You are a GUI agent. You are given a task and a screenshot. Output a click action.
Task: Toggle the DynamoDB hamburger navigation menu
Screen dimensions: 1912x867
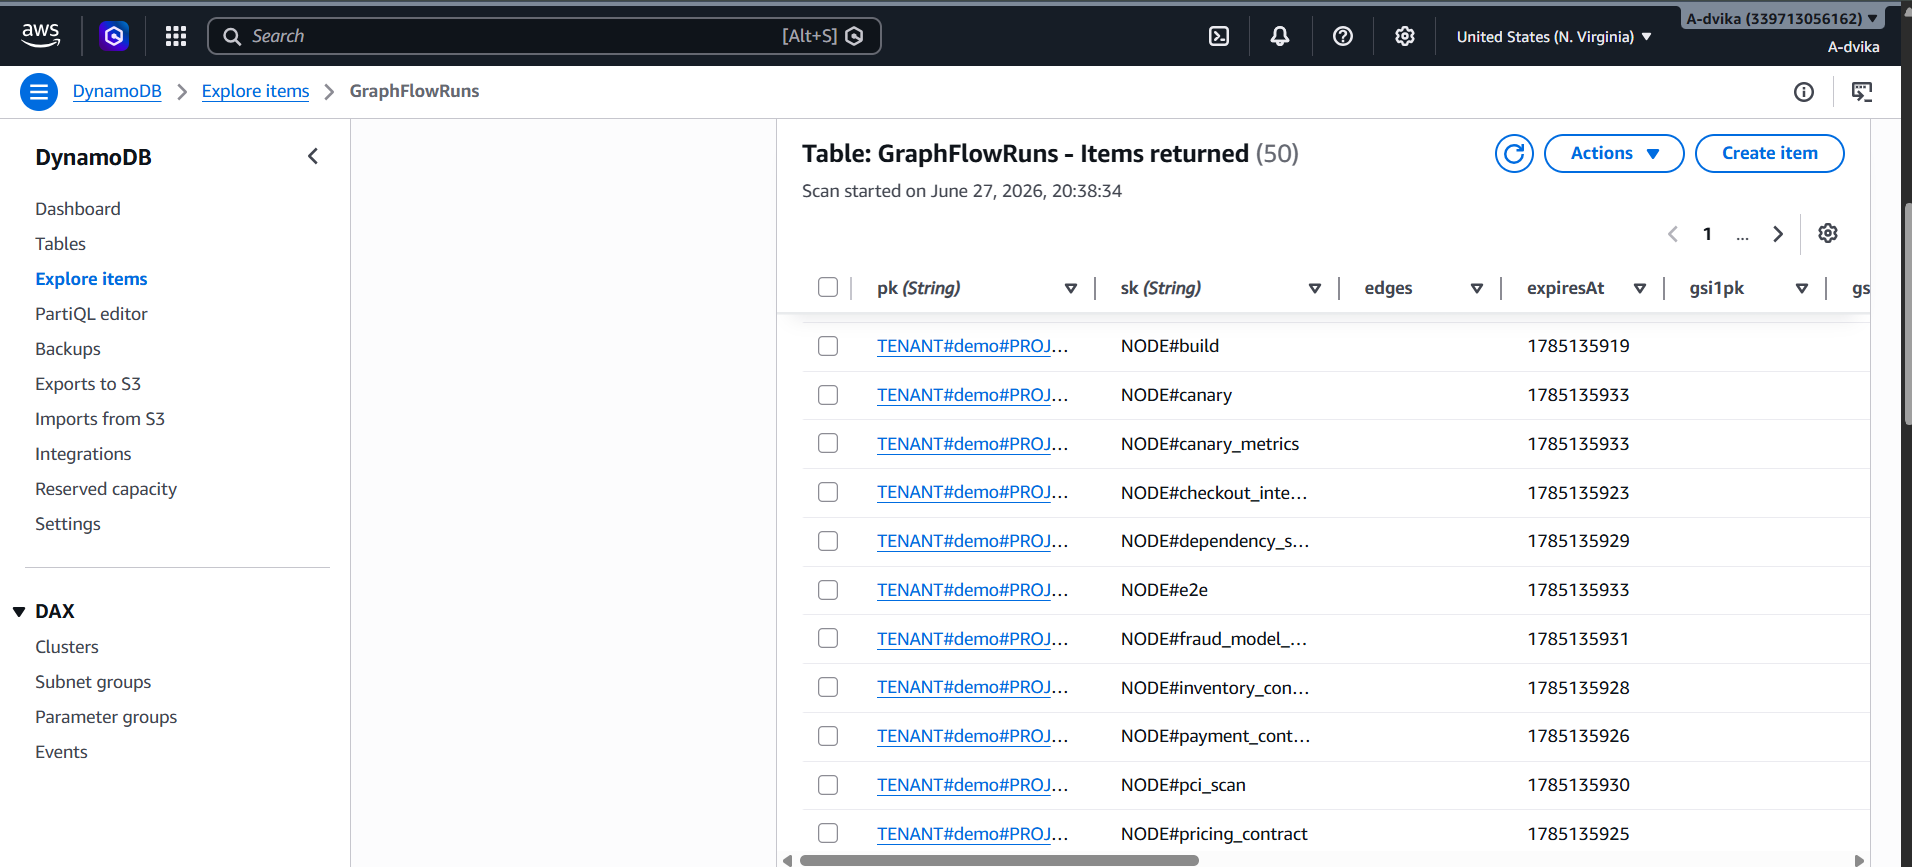tap(39, 92)
